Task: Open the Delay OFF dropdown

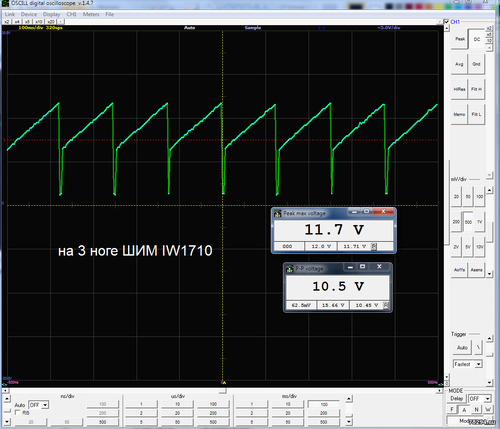Action: [480, 399]
